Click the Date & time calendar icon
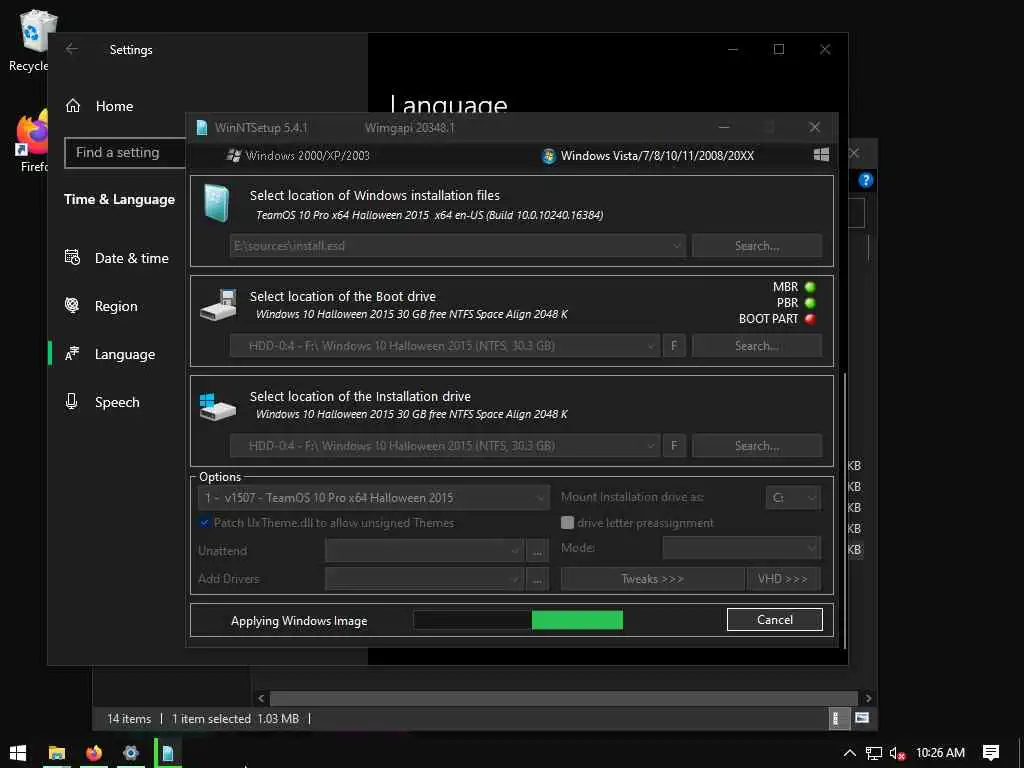Image resolution: width=1024 pixels, height=768 pixels. [72, 257]
